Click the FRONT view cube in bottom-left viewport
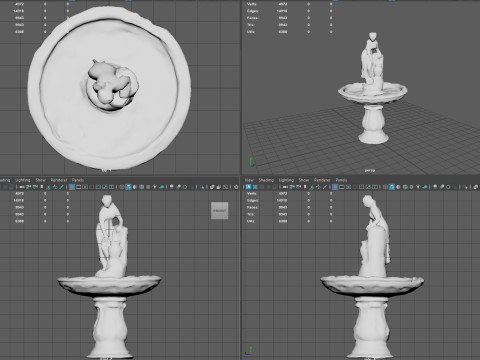 219,211
